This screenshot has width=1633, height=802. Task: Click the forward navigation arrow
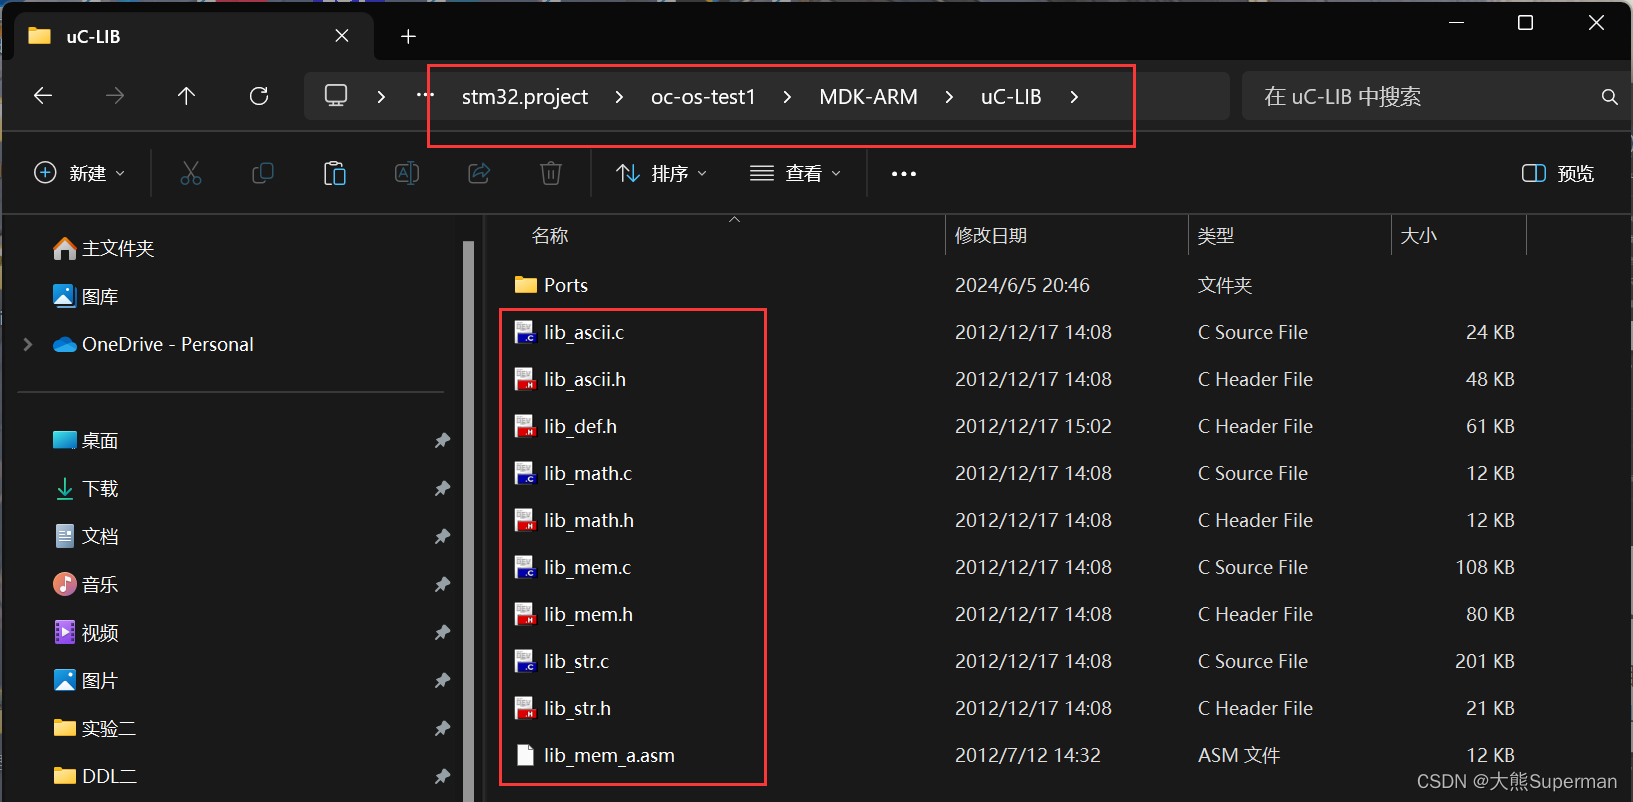coord(115,96)
